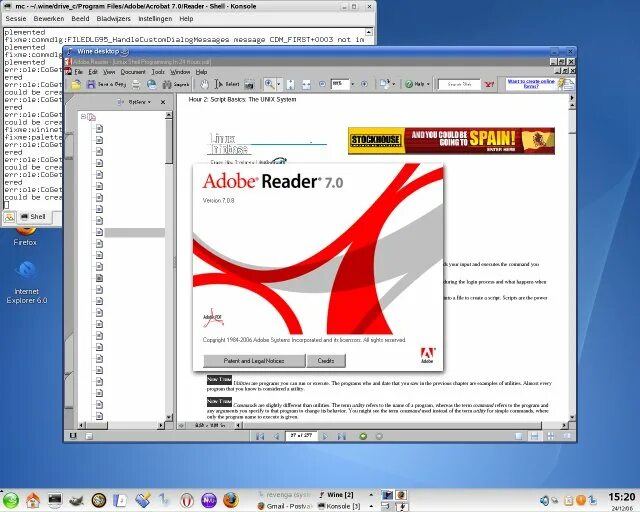
Task: Click the Search binoculars toolbar button
Action: (x=176, y=85)
